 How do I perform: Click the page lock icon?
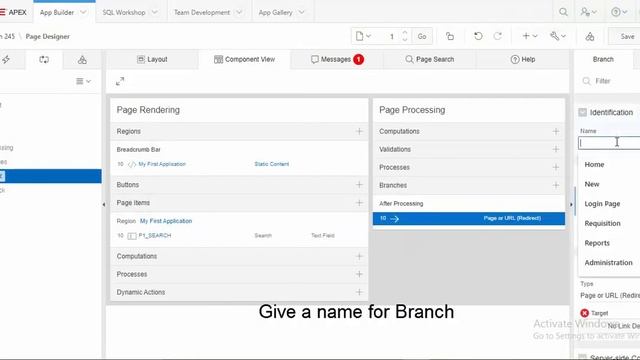450,36
